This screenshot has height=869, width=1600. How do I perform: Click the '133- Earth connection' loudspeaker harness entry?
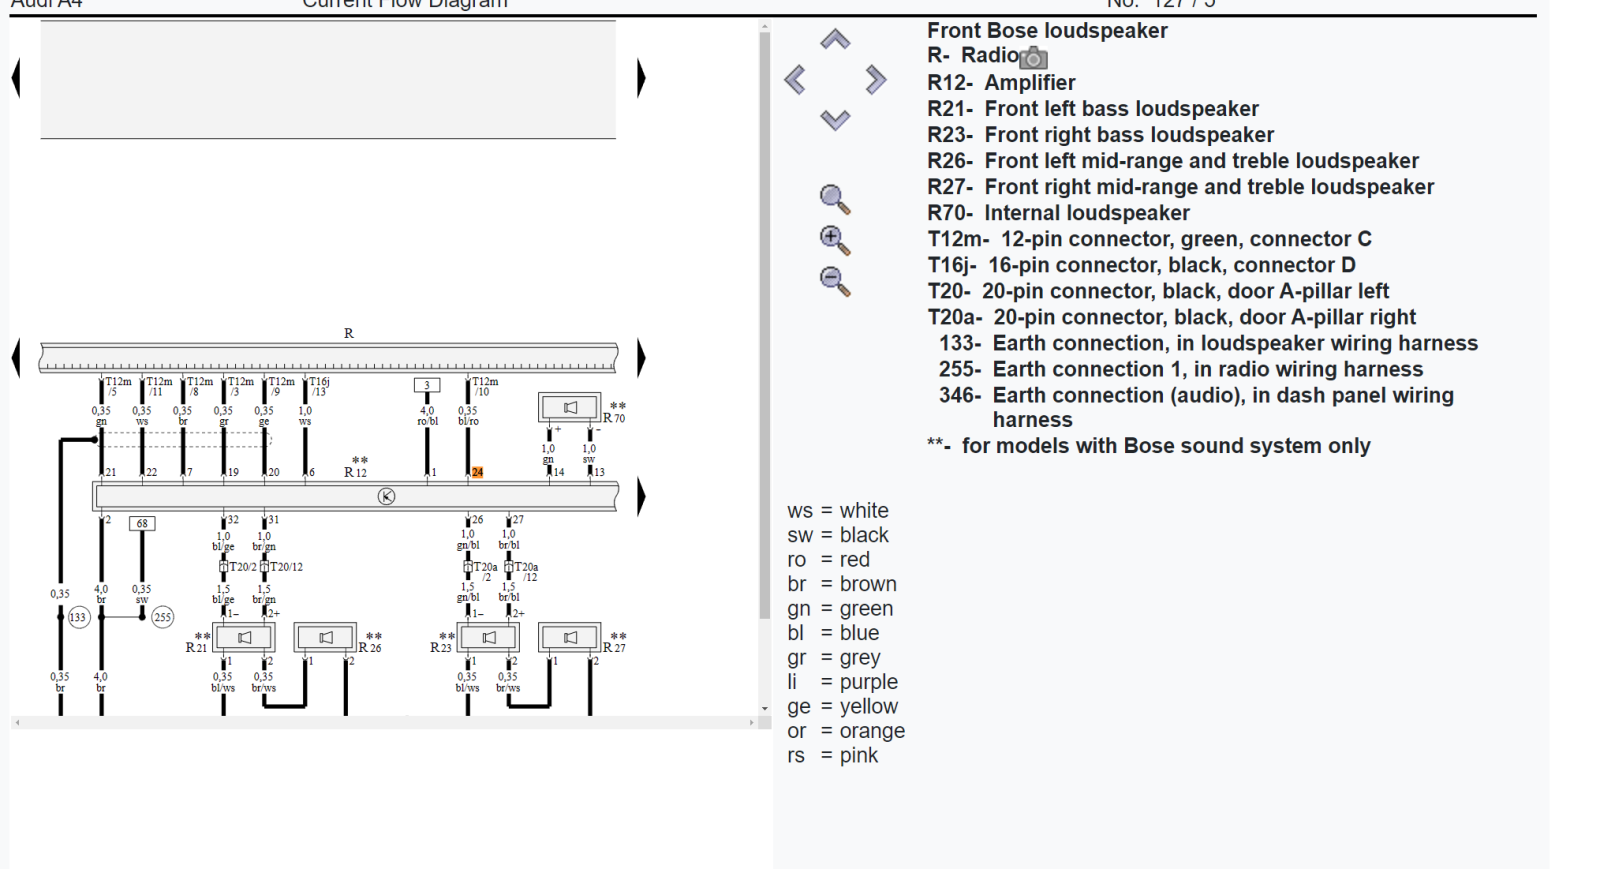(1208, 343)
